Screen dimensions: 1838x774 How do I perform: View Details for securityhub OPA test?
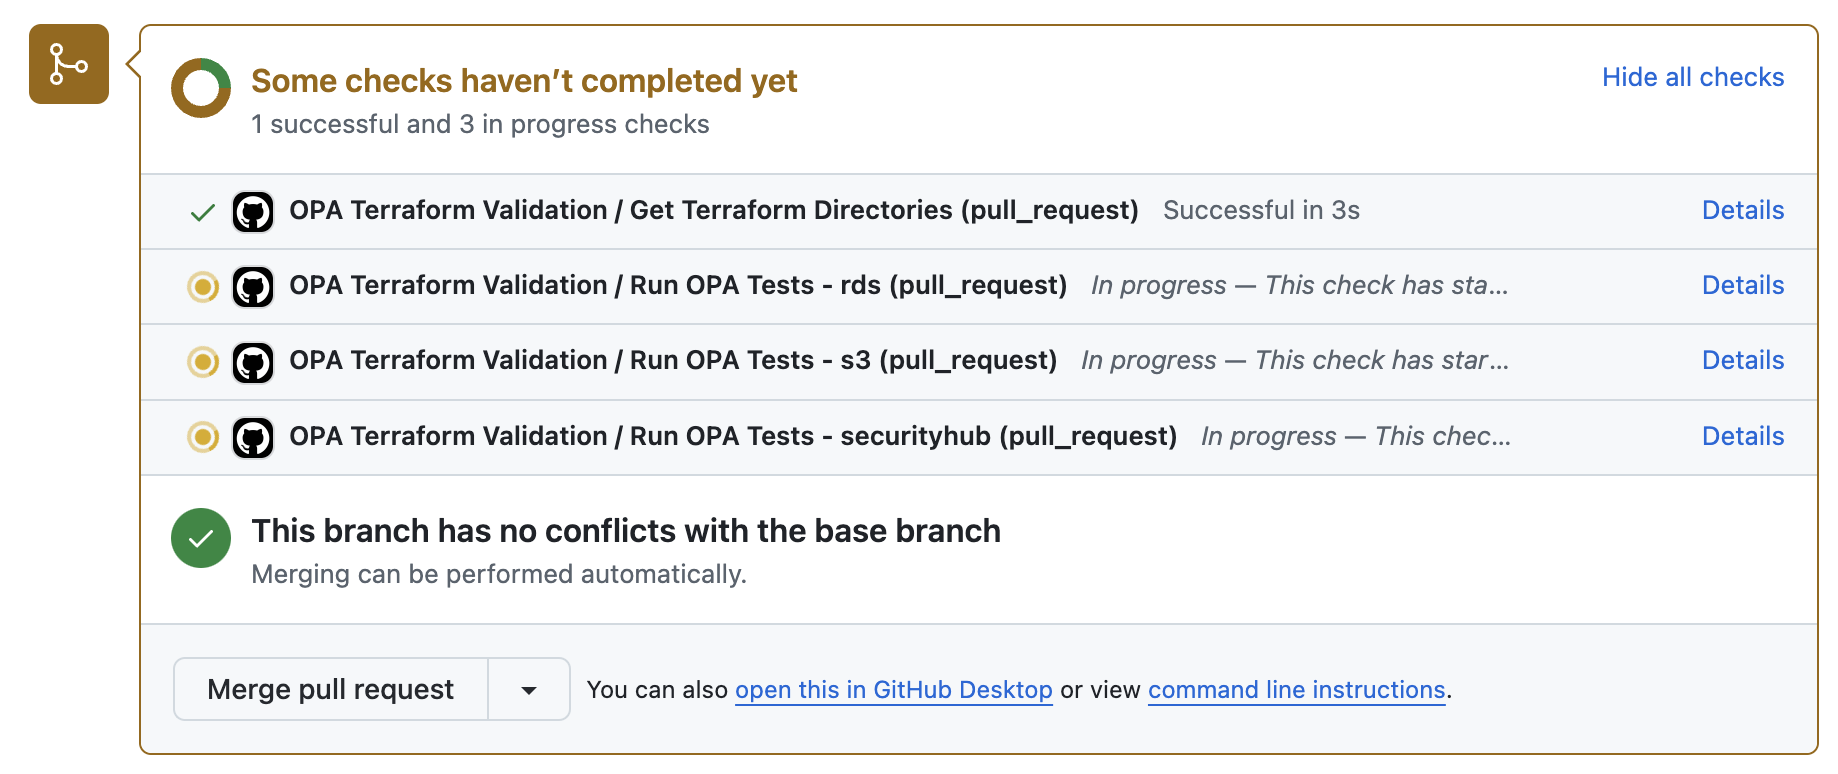(1742, 436)
